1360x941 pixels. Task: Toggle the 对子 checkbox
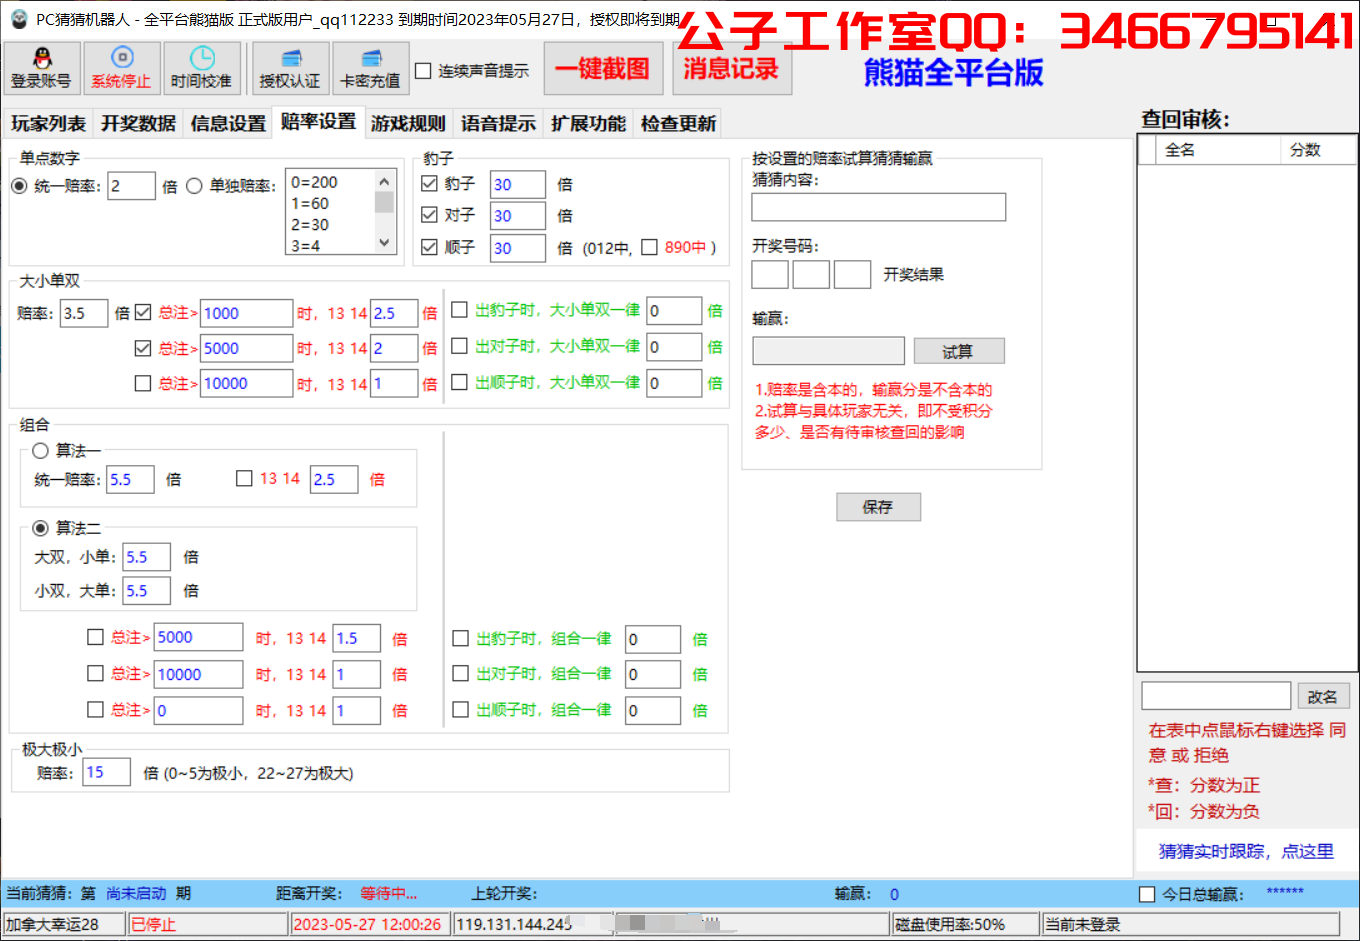[x=430, y=215]
